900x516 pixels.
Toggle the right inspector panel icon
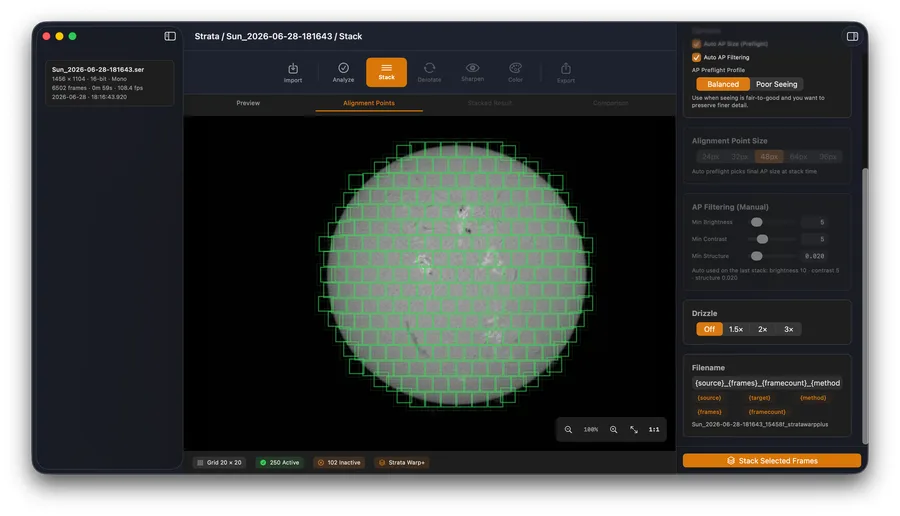(x=852, y=36)
